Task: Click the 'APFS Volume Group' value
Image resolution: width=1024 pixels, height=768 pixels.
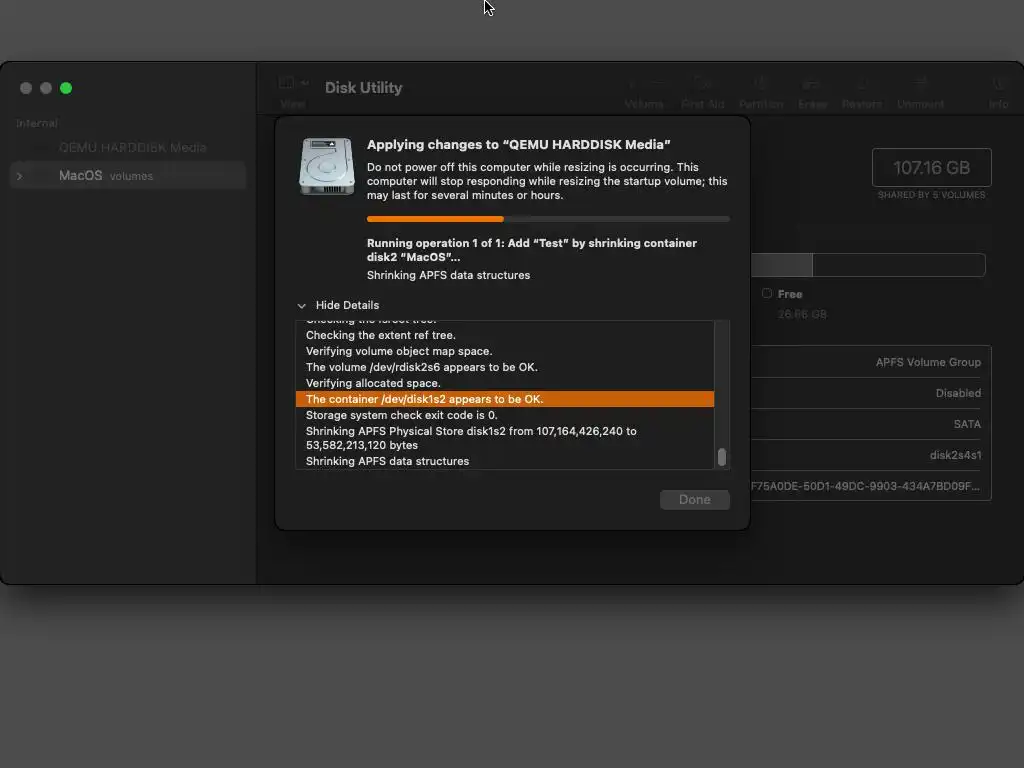Action: 928,362
